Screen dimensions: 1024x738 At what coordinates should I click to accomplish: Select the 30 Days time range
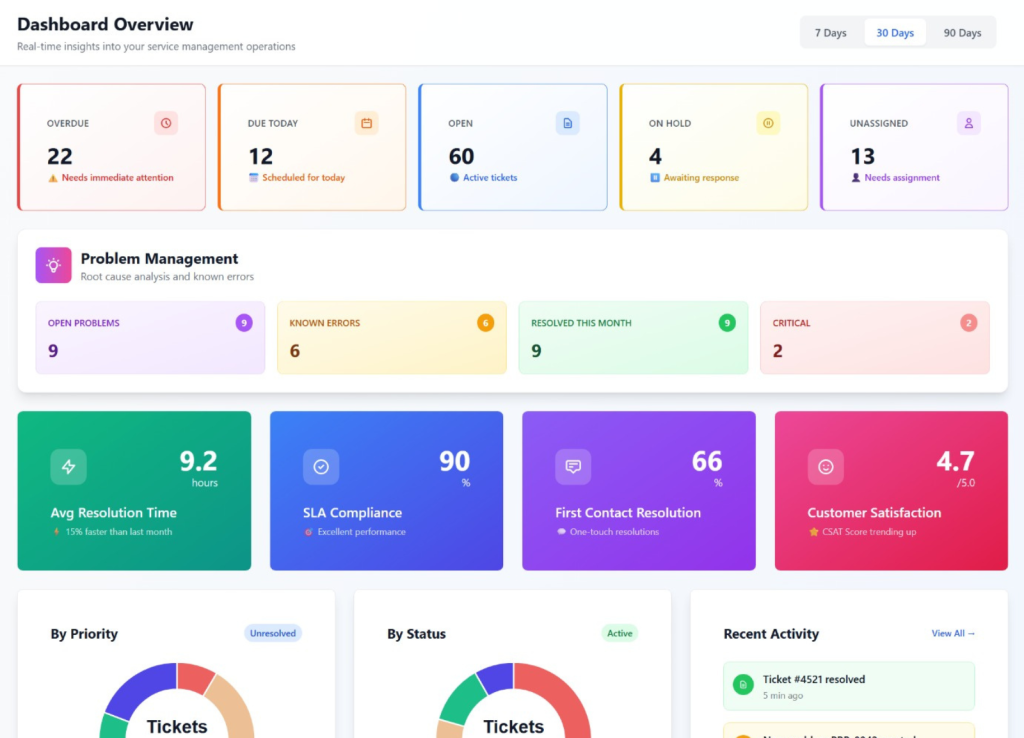coord(895,33)
